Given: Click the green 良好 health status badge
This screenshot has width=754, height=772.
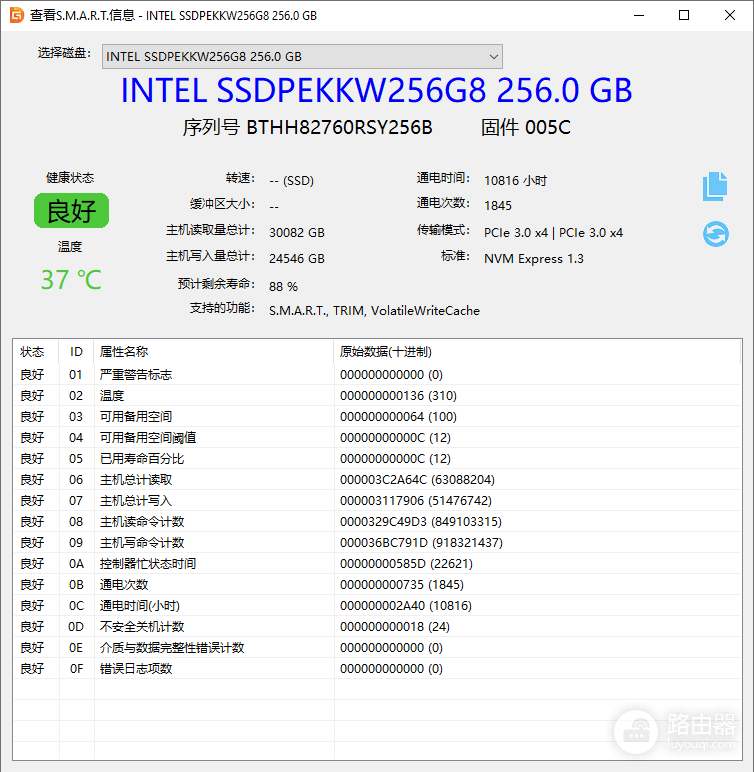Looking at the screenshot, I should click(71, 211).
